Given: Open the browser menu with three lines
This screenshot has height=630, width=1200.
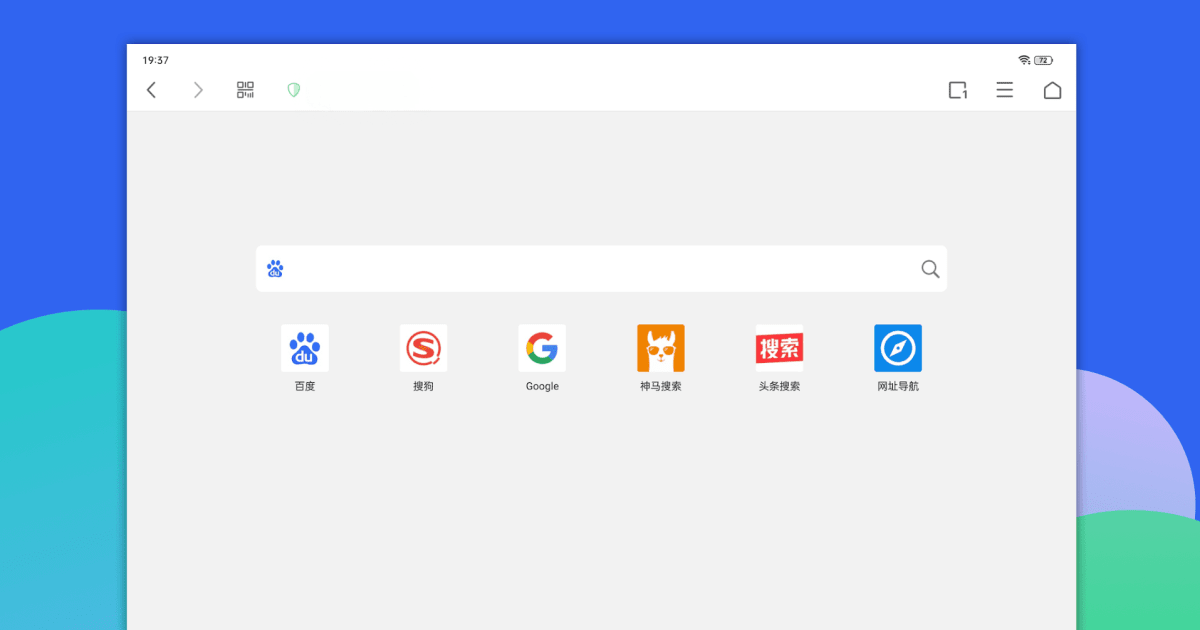Looking at the screenshot, I should tap(1004, 89).
